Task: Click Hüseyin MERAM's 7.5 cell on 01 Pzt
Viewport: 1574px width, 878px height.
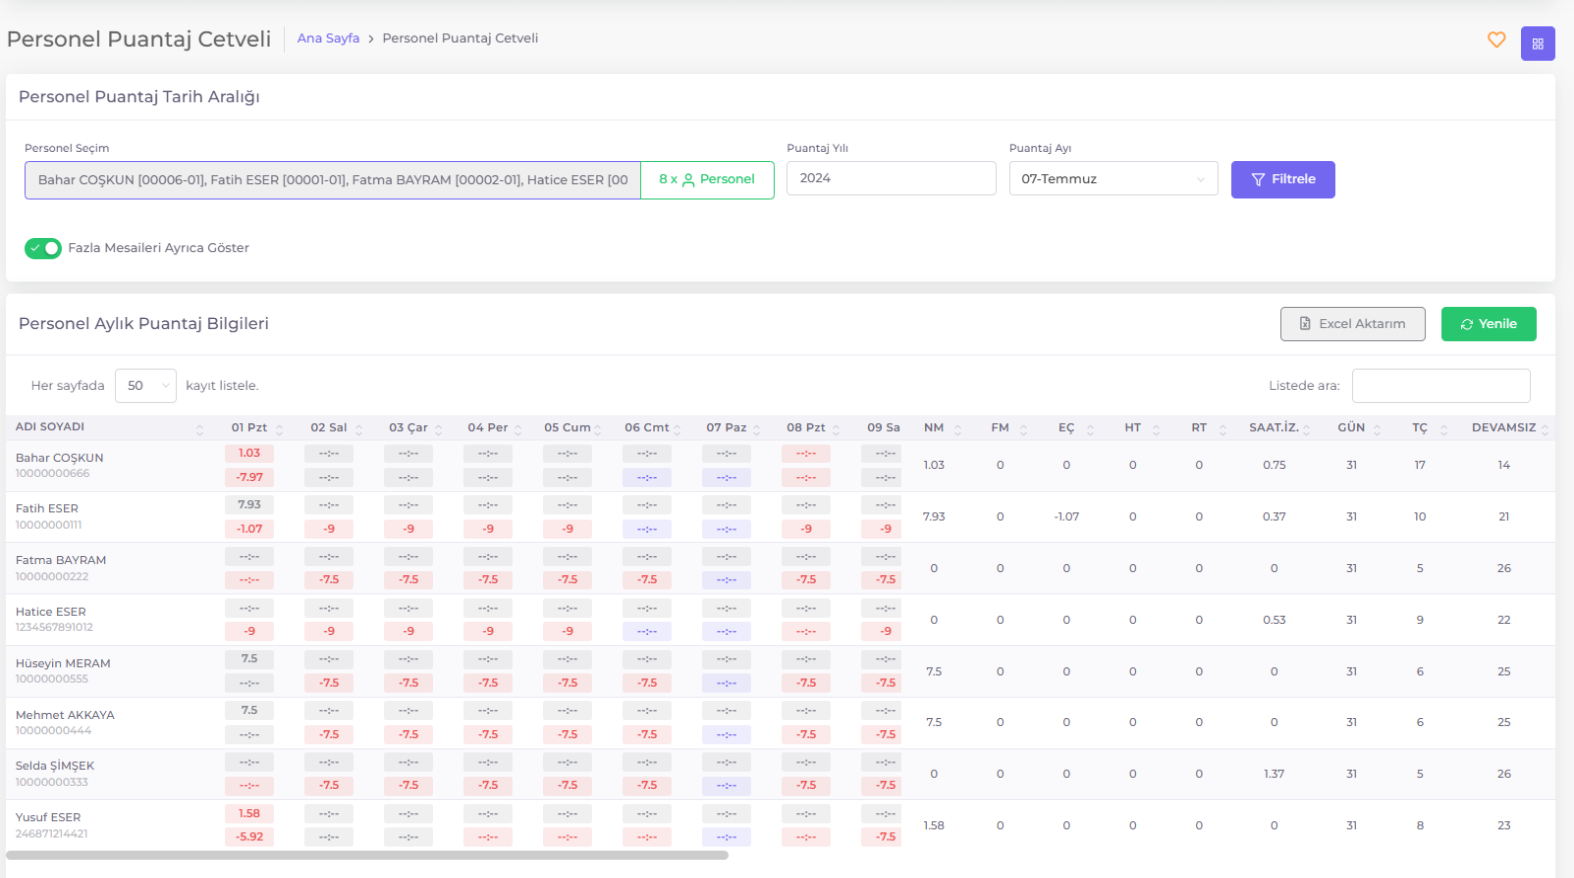Action: 249,659
